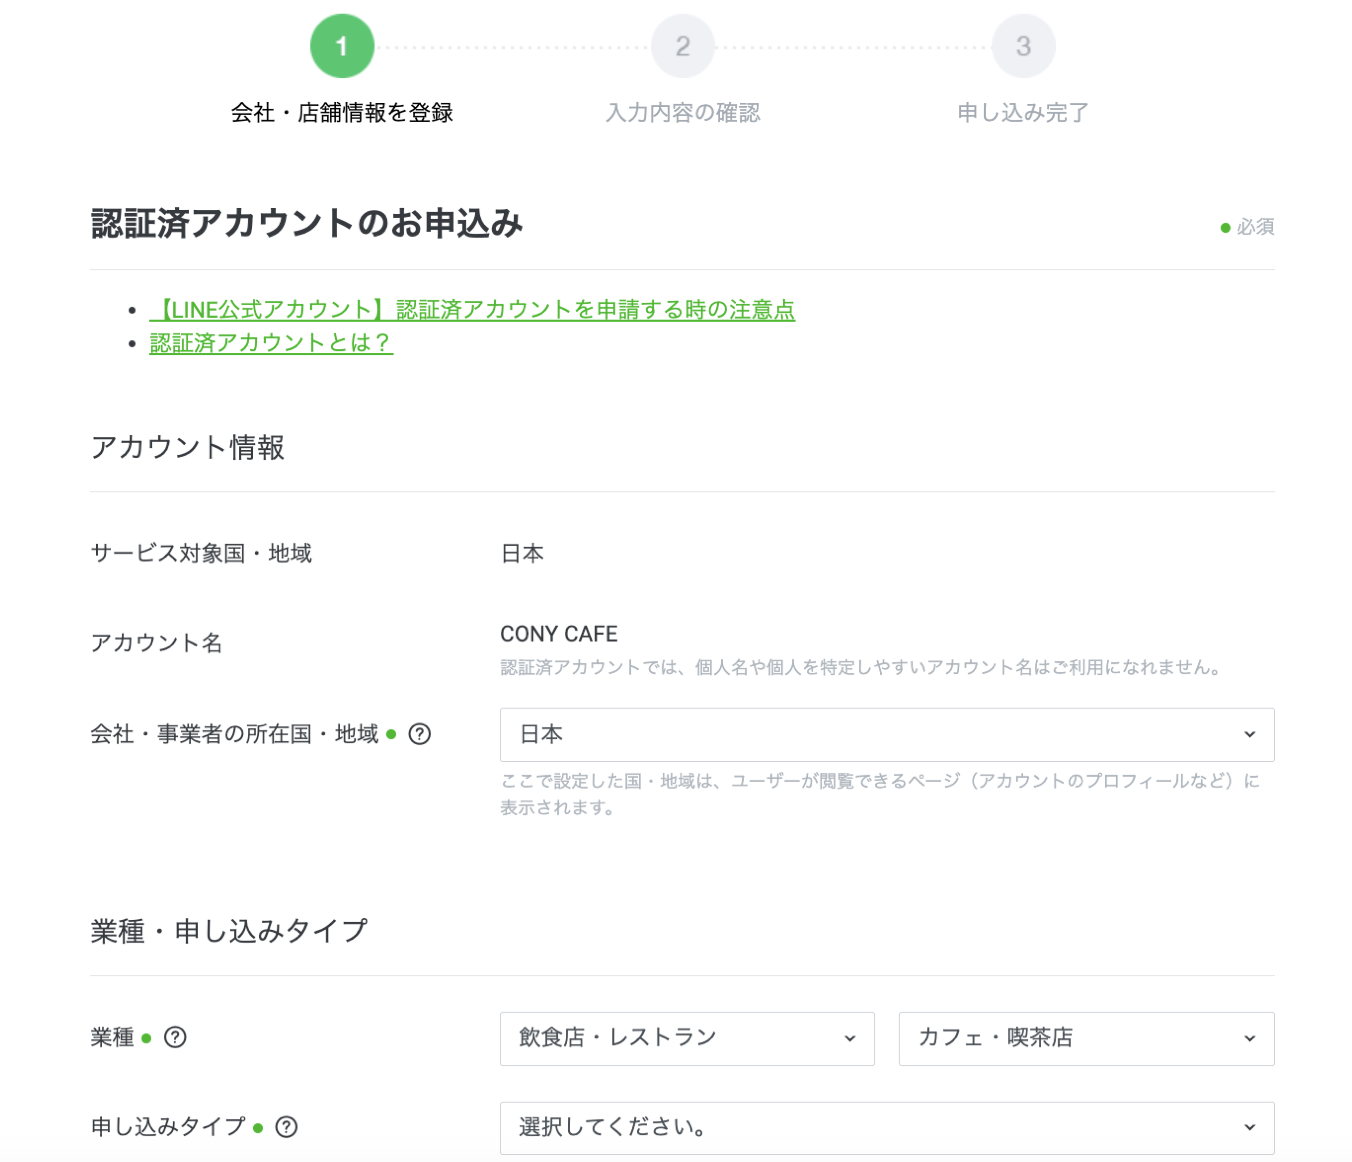Open the help icon next to 業種
The image size is (1352, 1162).
pos(175,1038)
